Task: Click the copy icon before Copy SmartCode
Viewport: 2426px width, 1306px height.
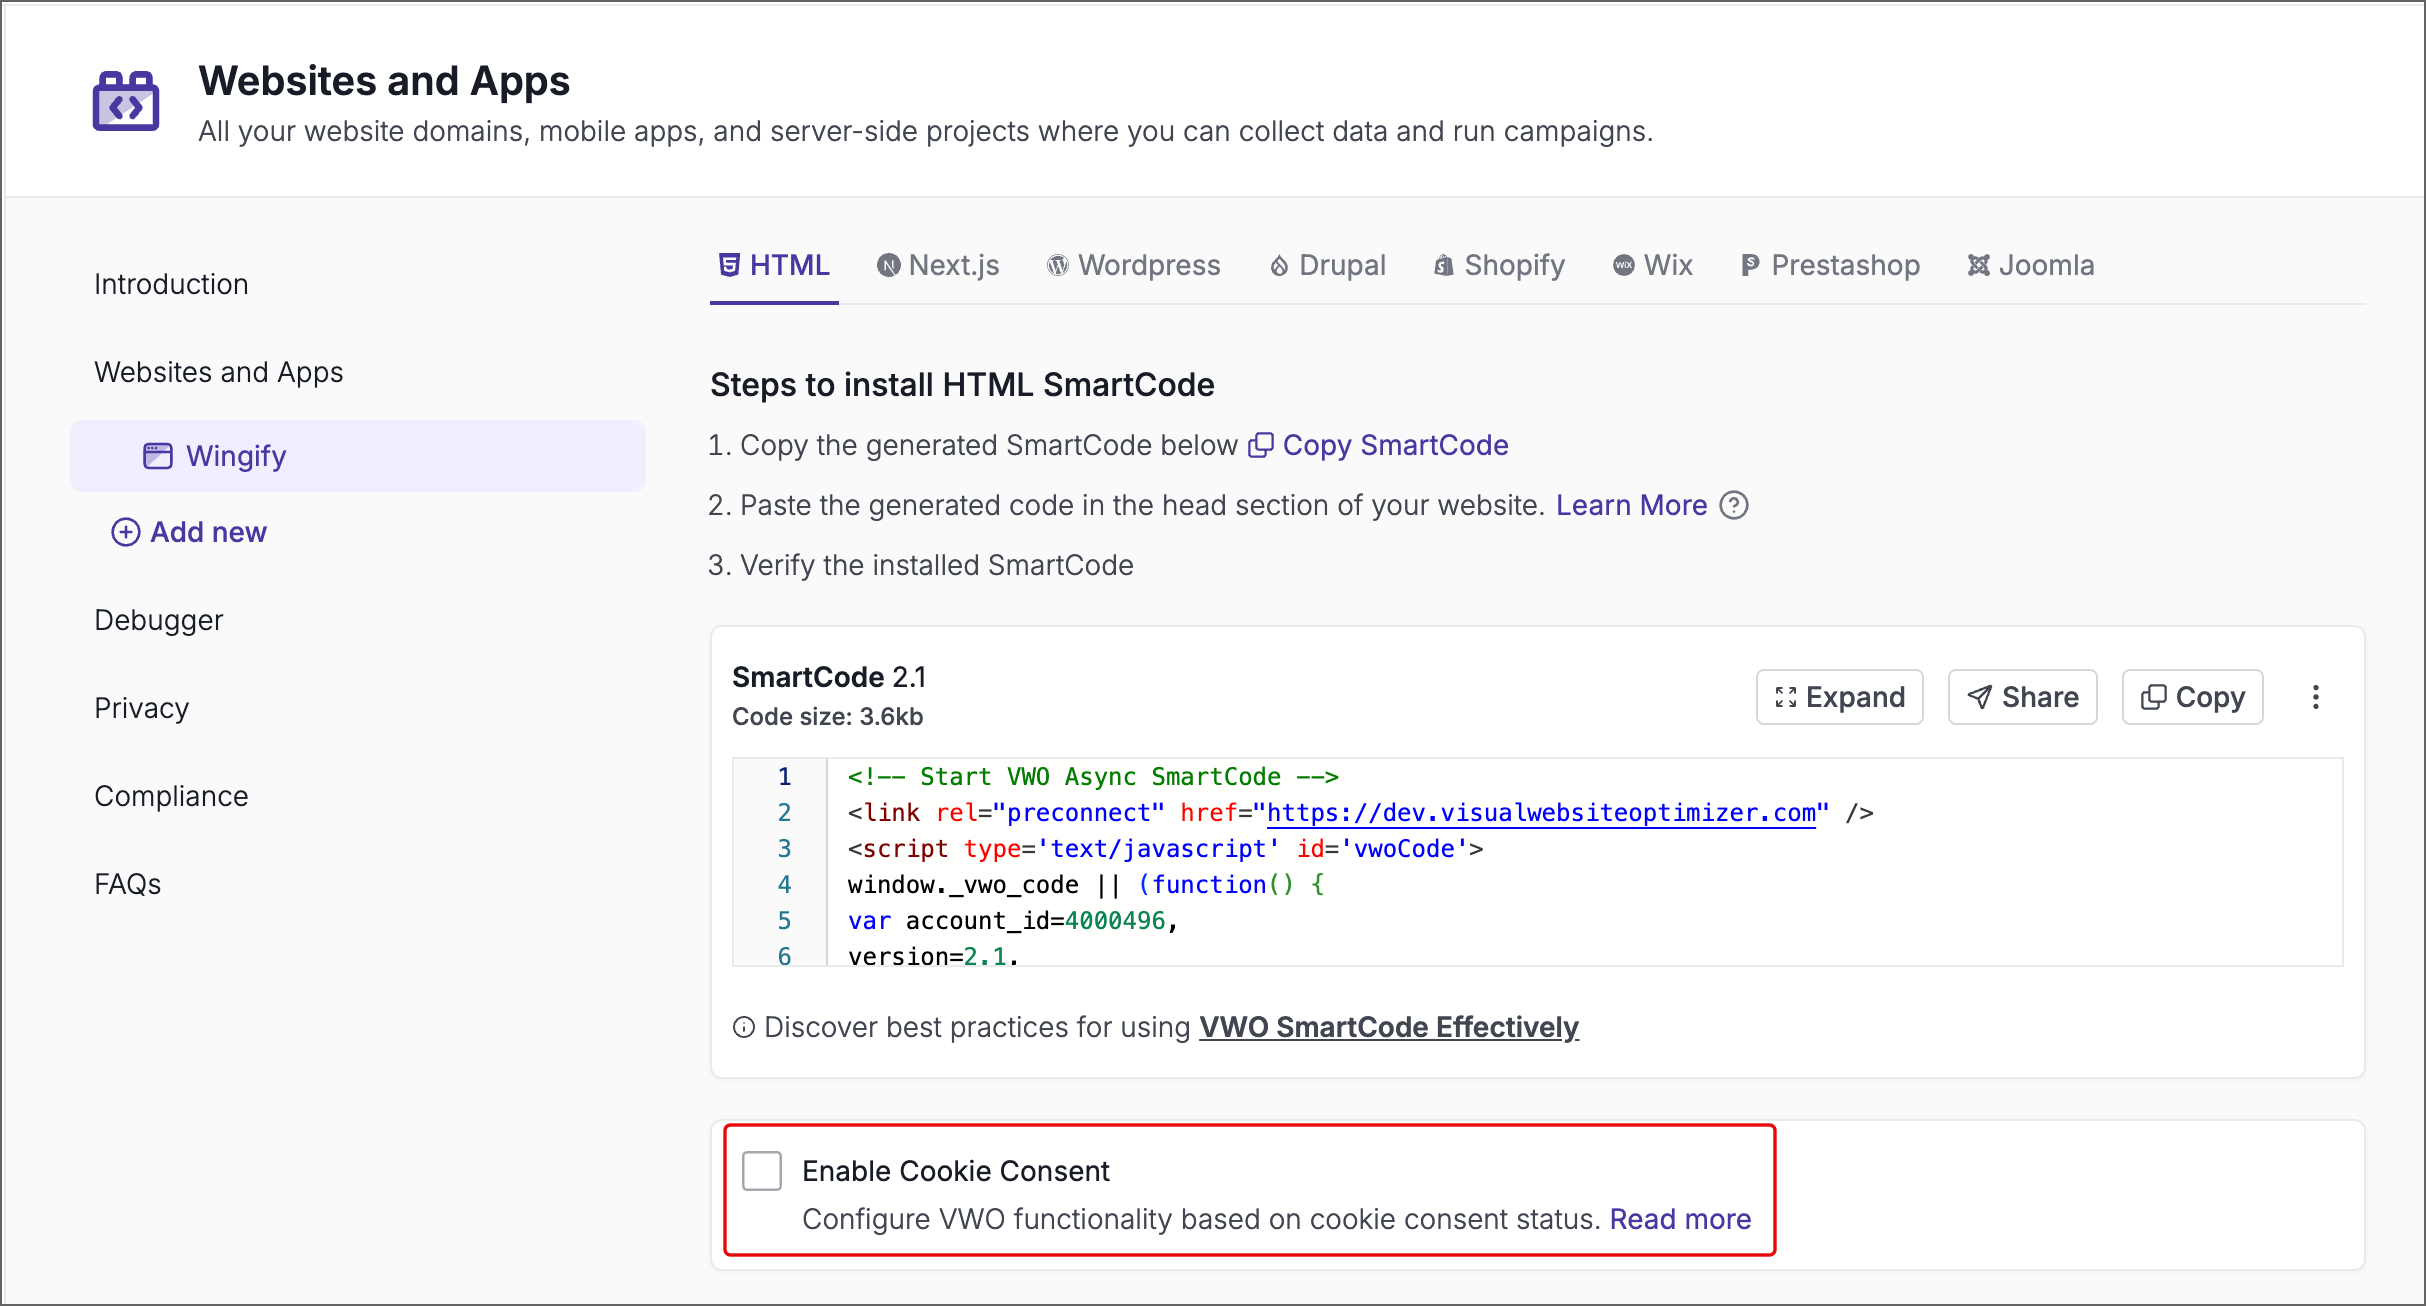Action: point(1261,445)
